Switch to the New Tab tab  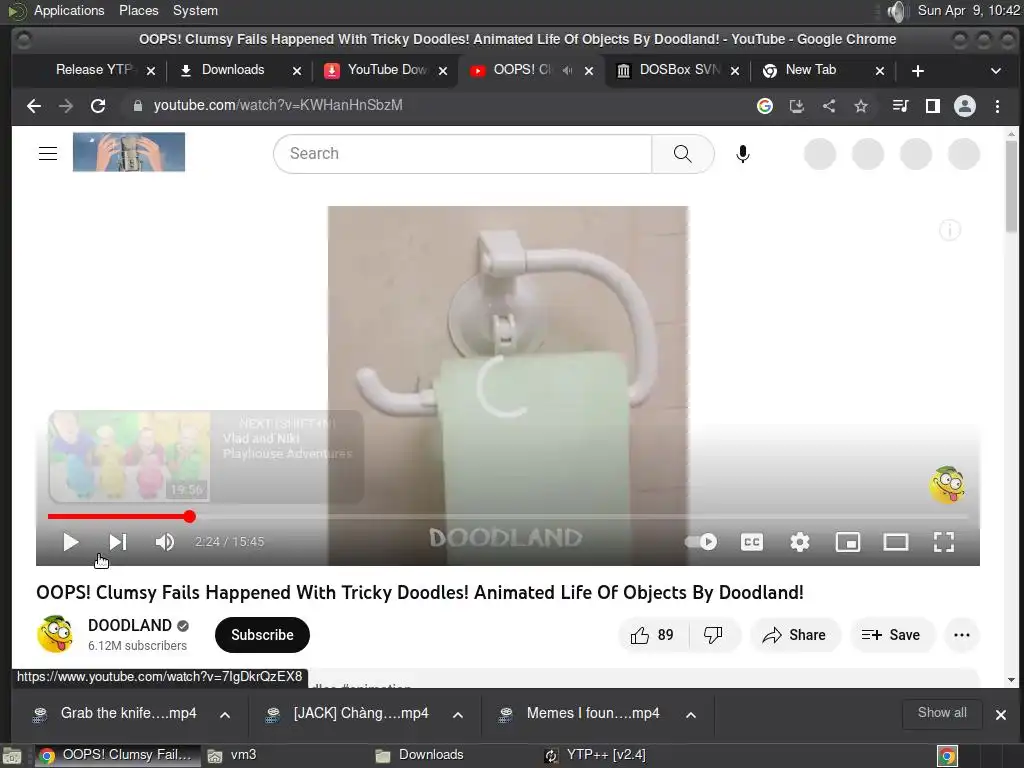810,70
